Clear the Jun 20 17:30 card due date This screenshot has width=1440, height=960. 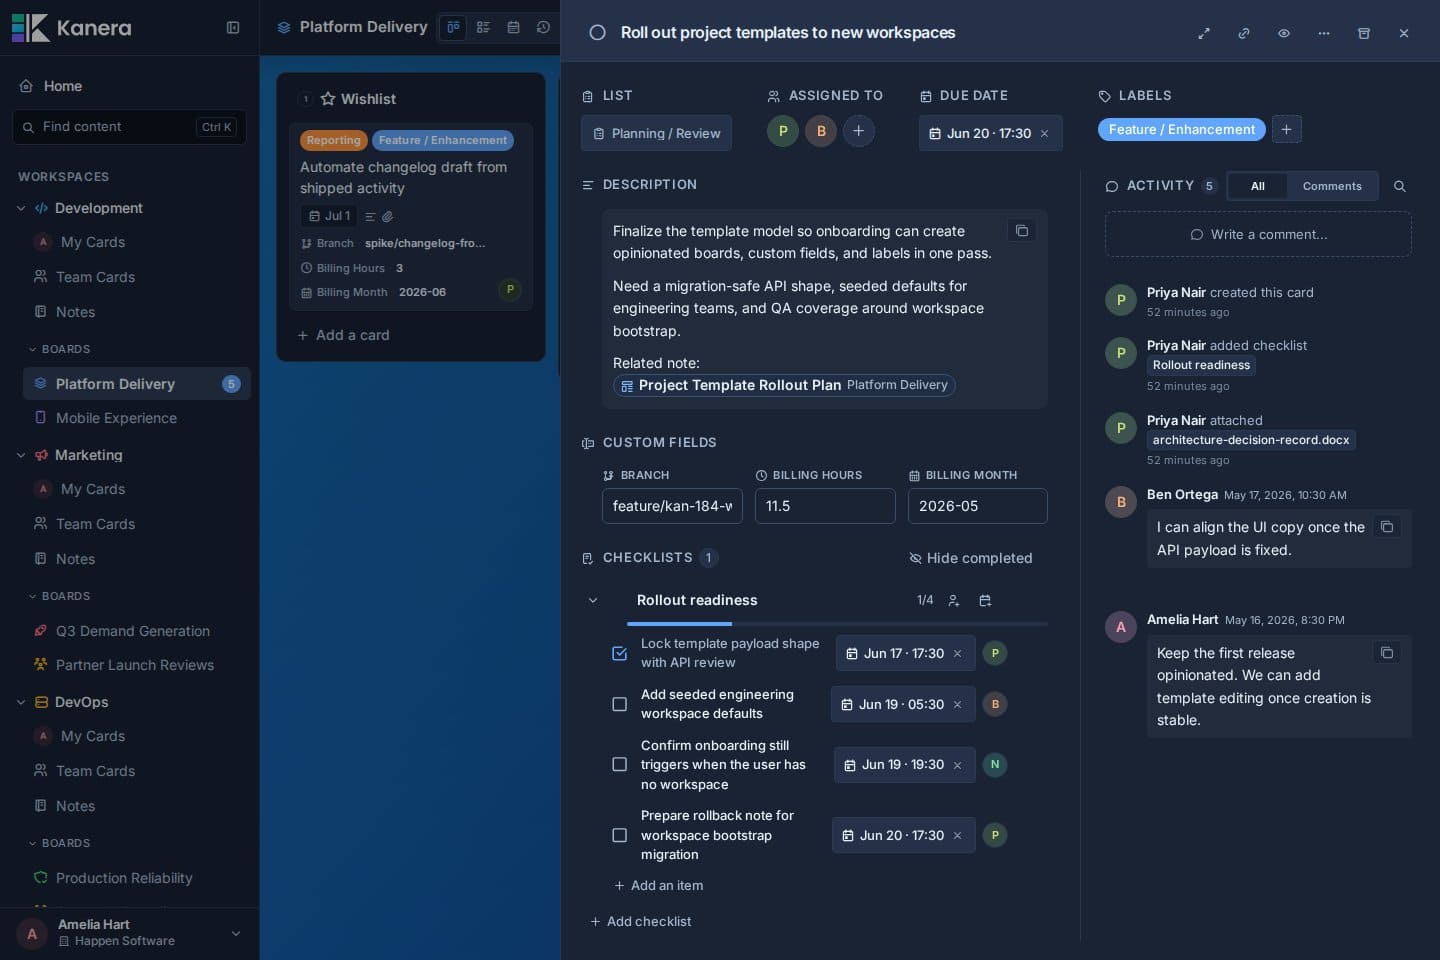coord(1044,134)
